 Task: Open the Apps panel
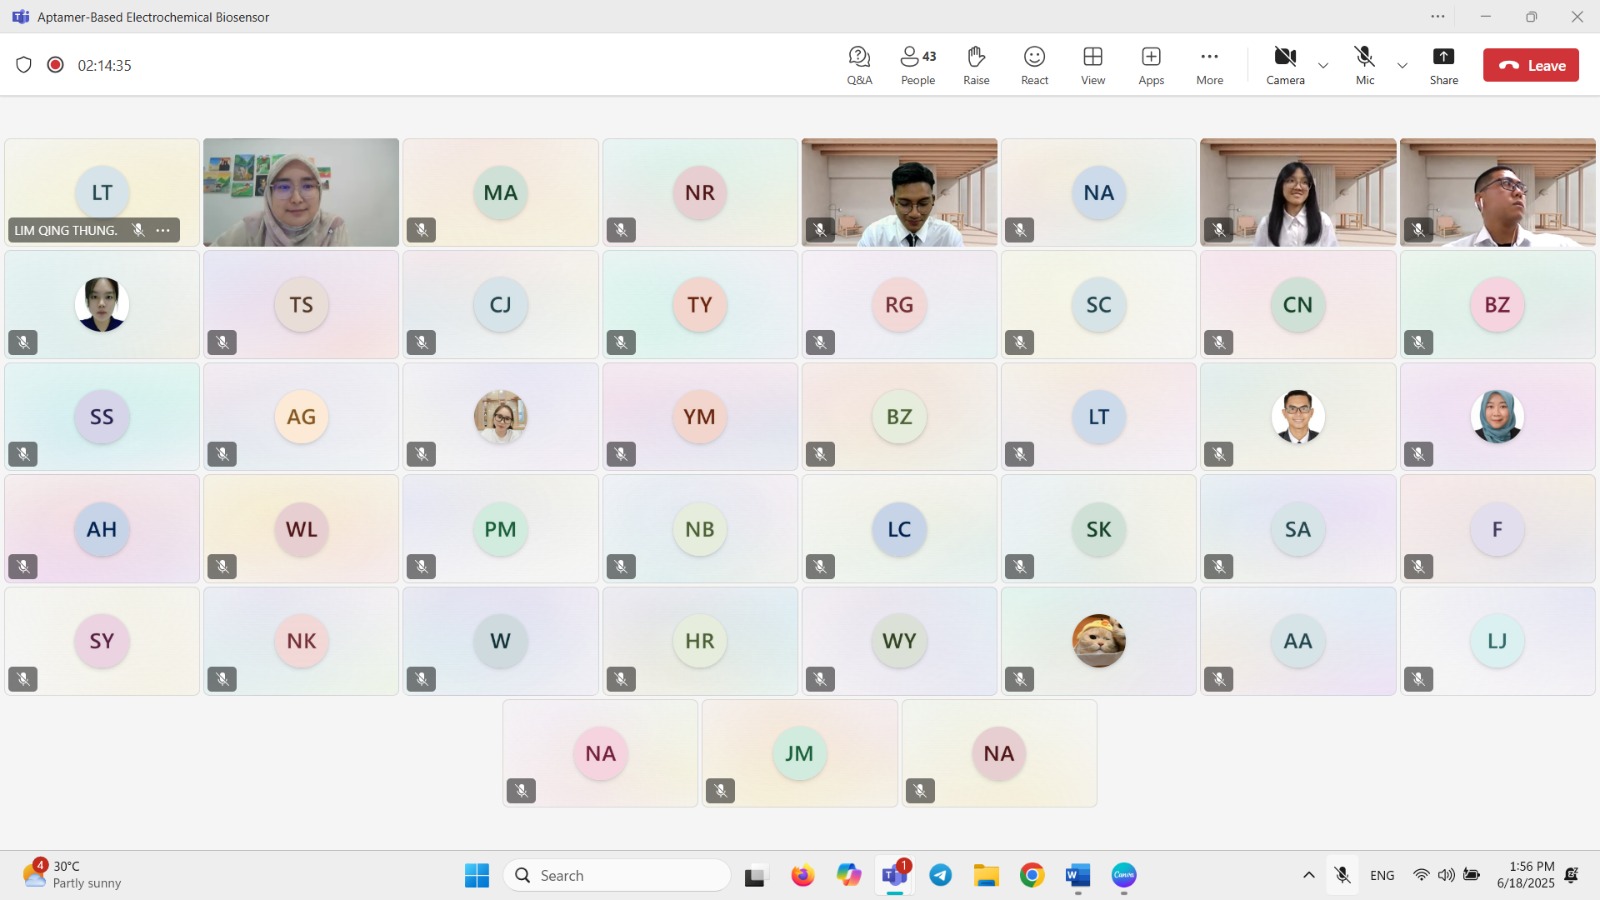pyautogui.click(x=1151, y=65)
